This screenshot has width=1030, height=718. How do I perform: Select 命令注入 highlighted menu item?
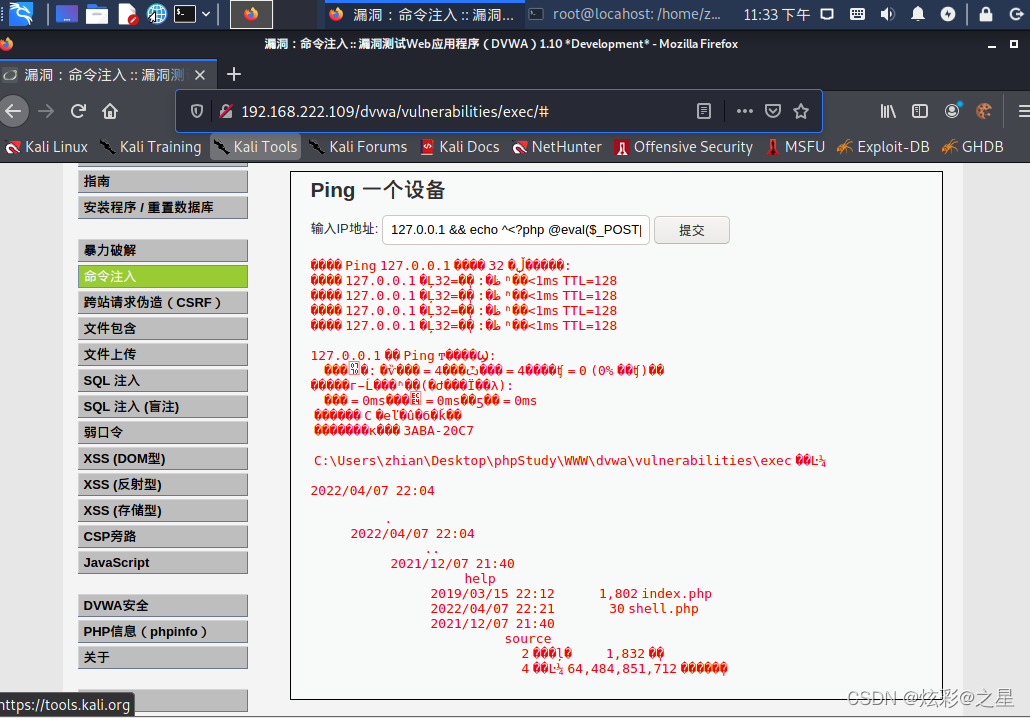pos(163,277)
